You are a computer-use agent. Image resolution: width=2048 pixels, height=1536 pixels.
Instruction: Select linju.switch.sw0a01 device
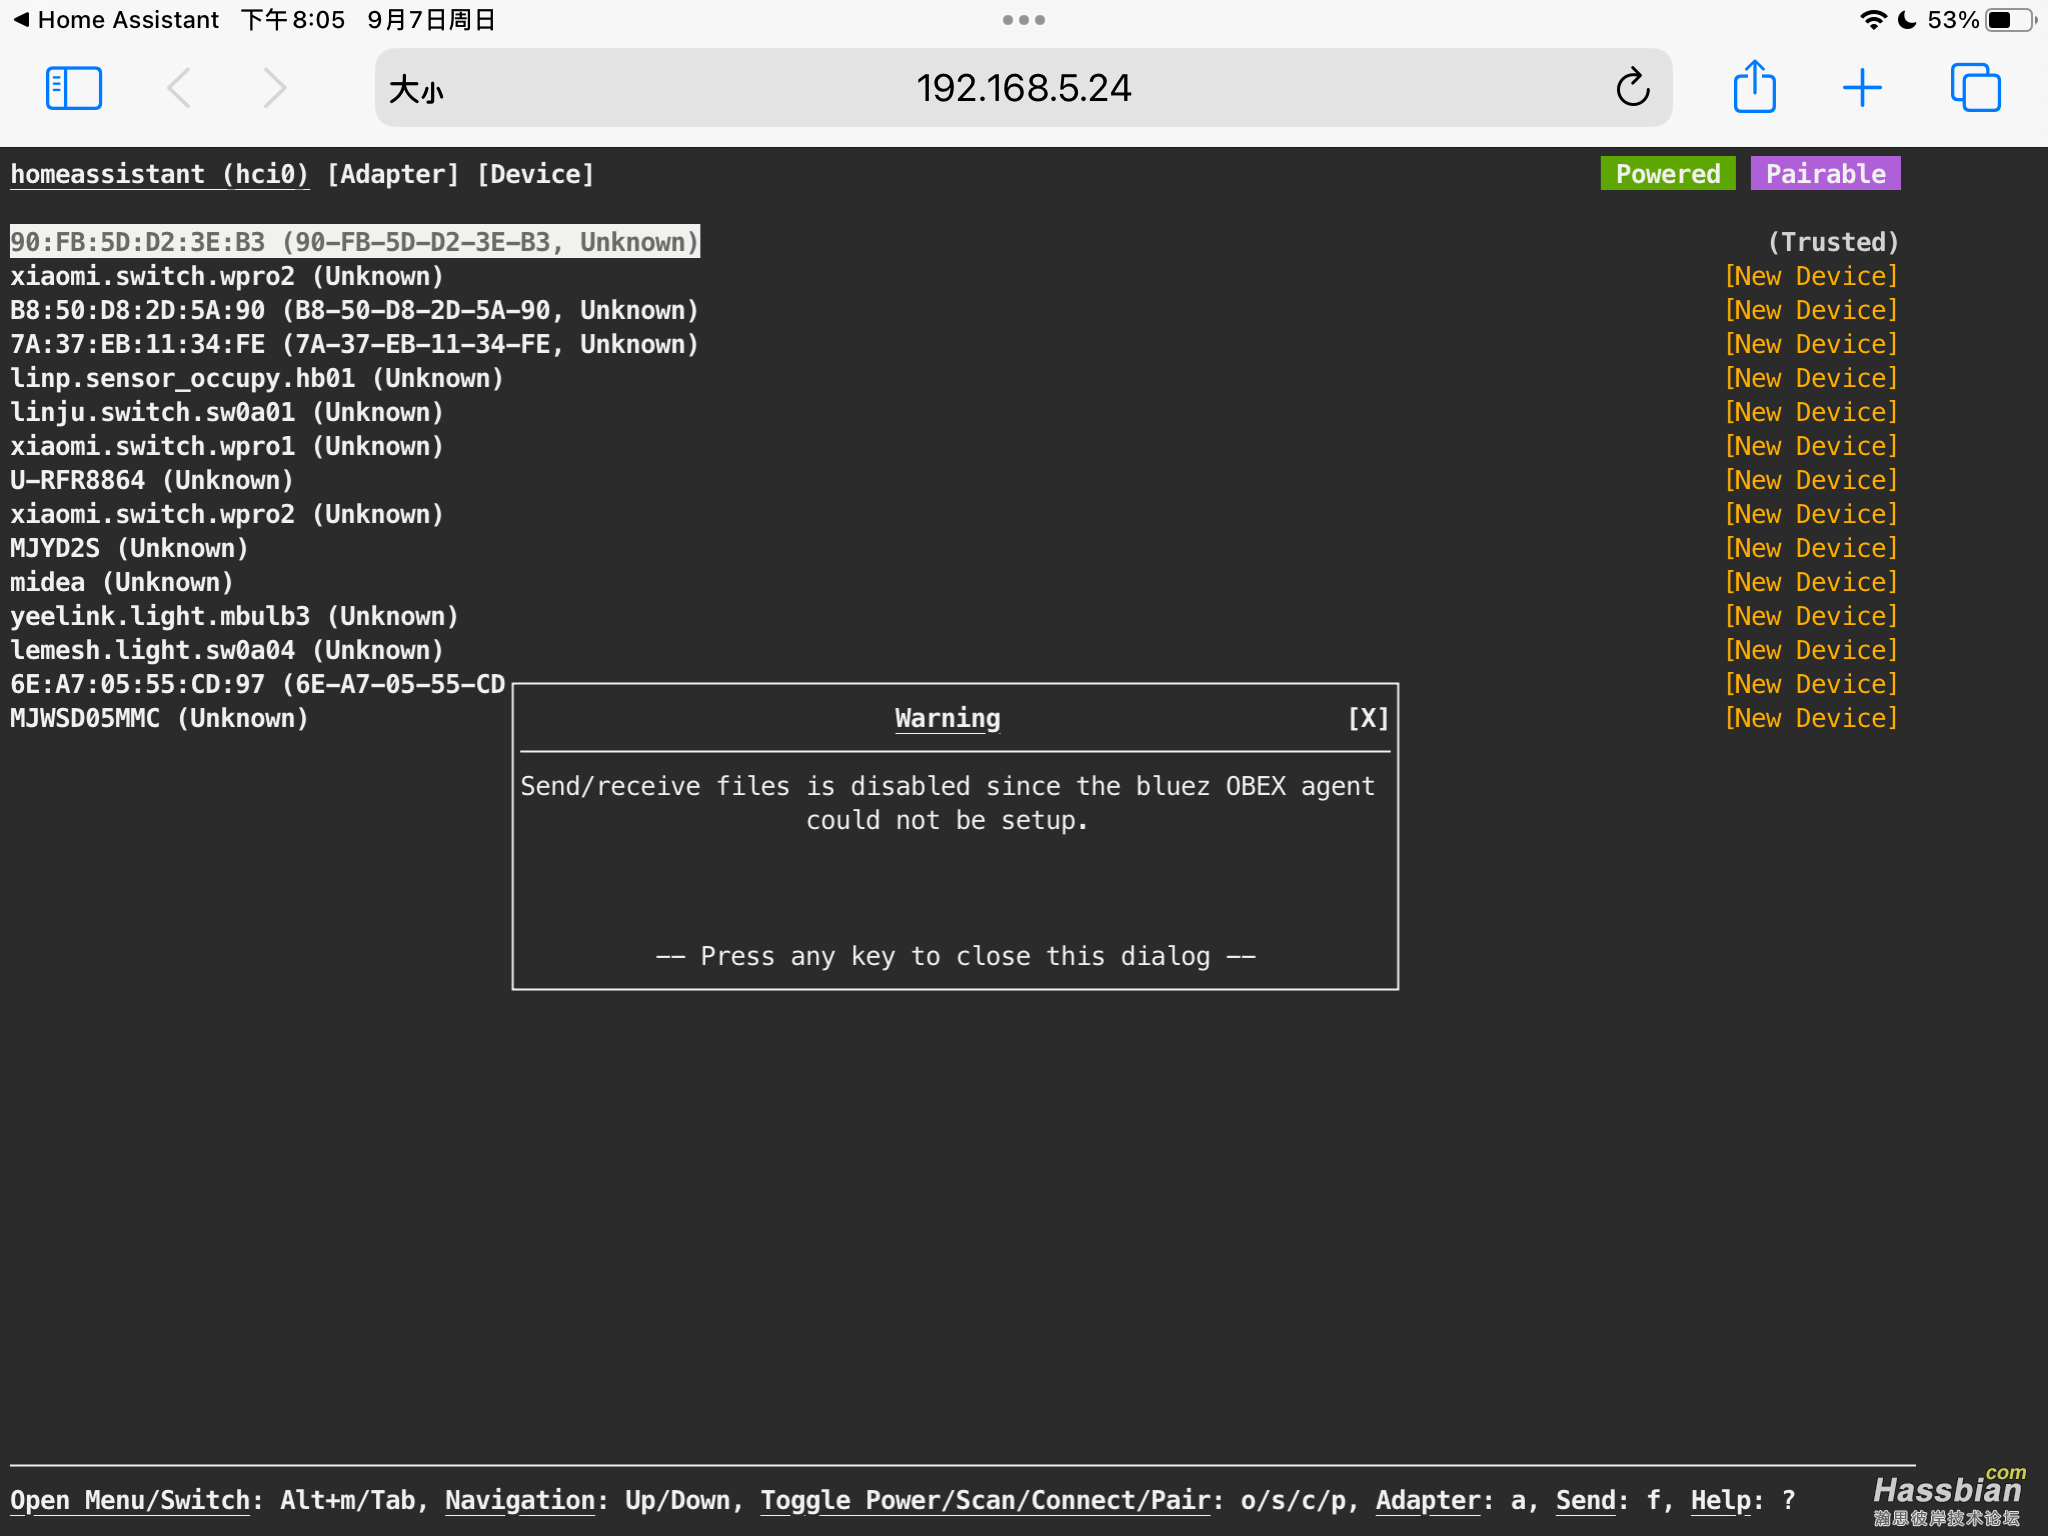[x=227, y=412]
